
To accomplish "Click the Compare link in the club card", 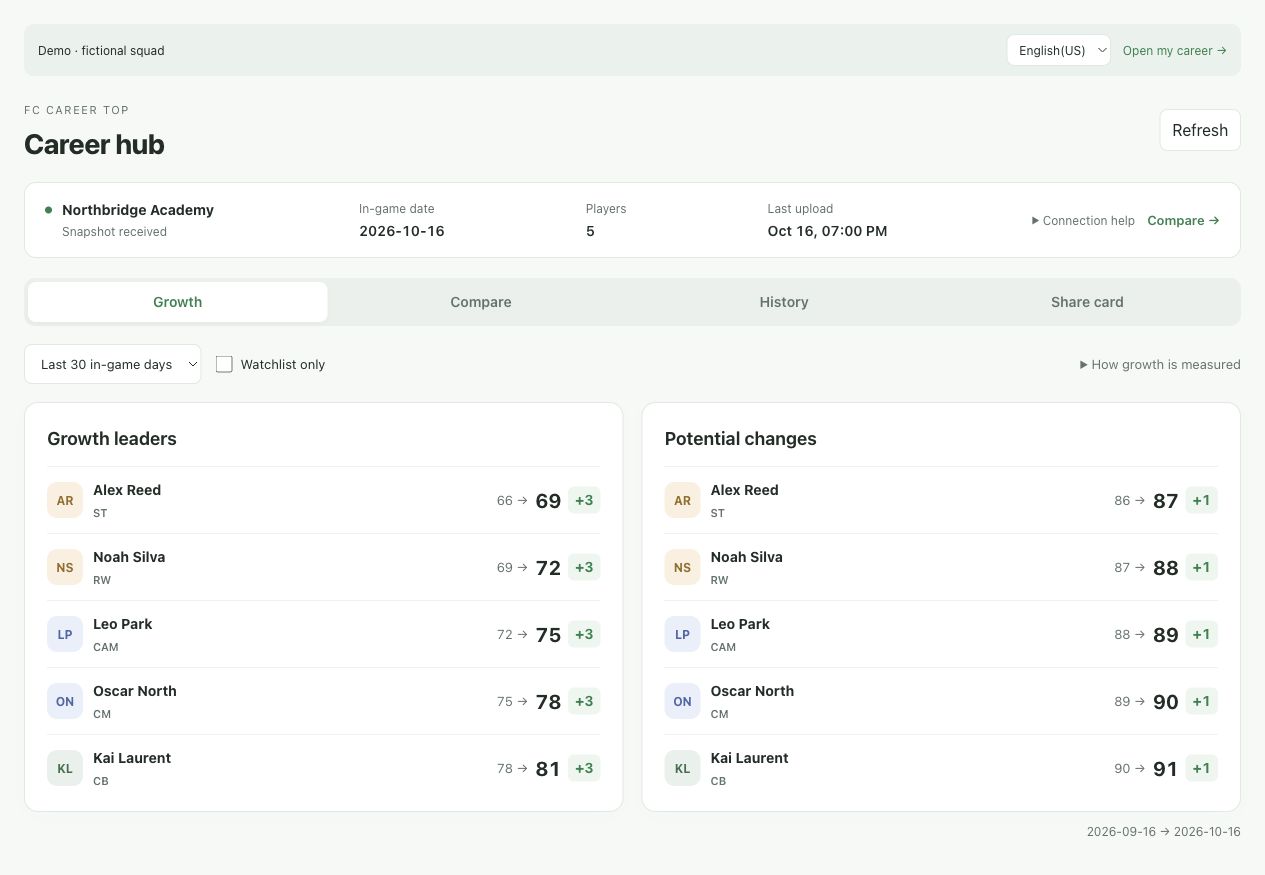I will [1183, 220].
